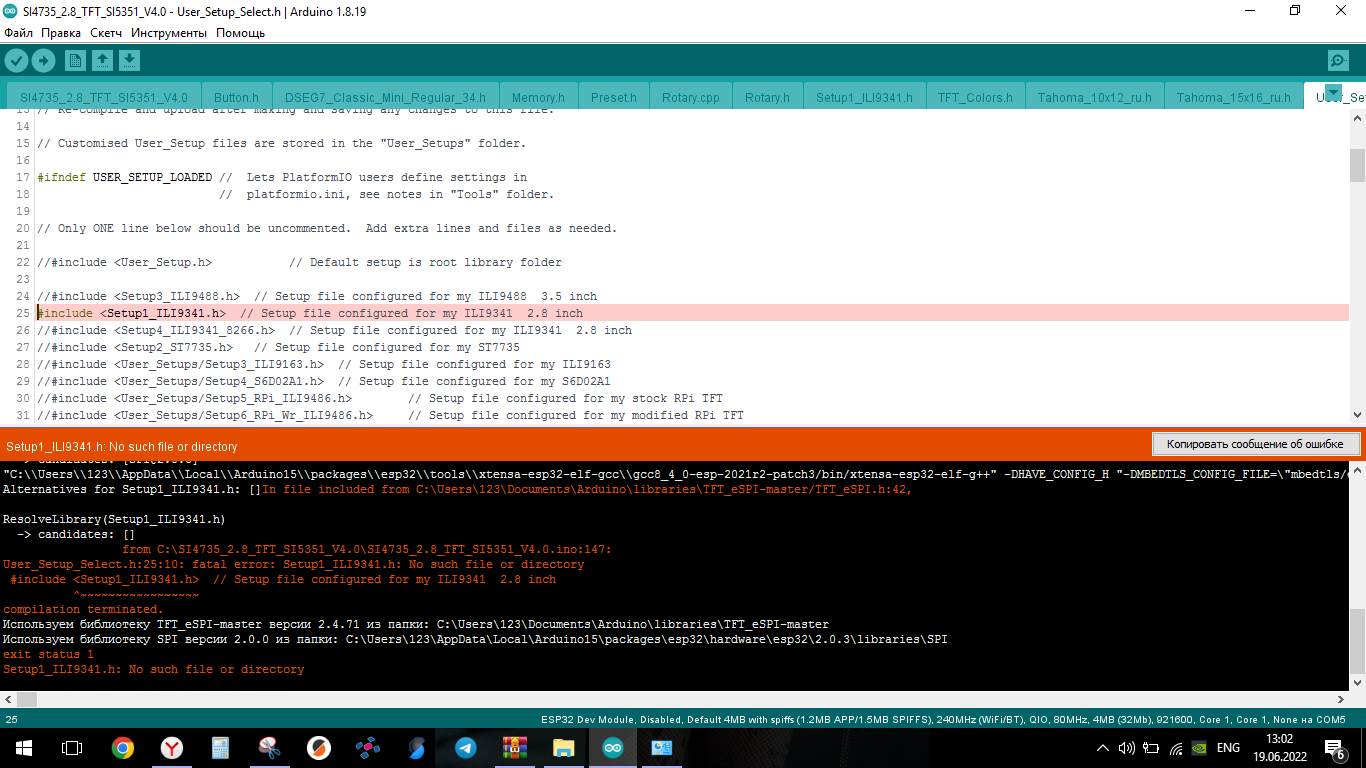
Task: Switch to the Memory.h tab
Action: pyautogui.click(x=538, y=97)
